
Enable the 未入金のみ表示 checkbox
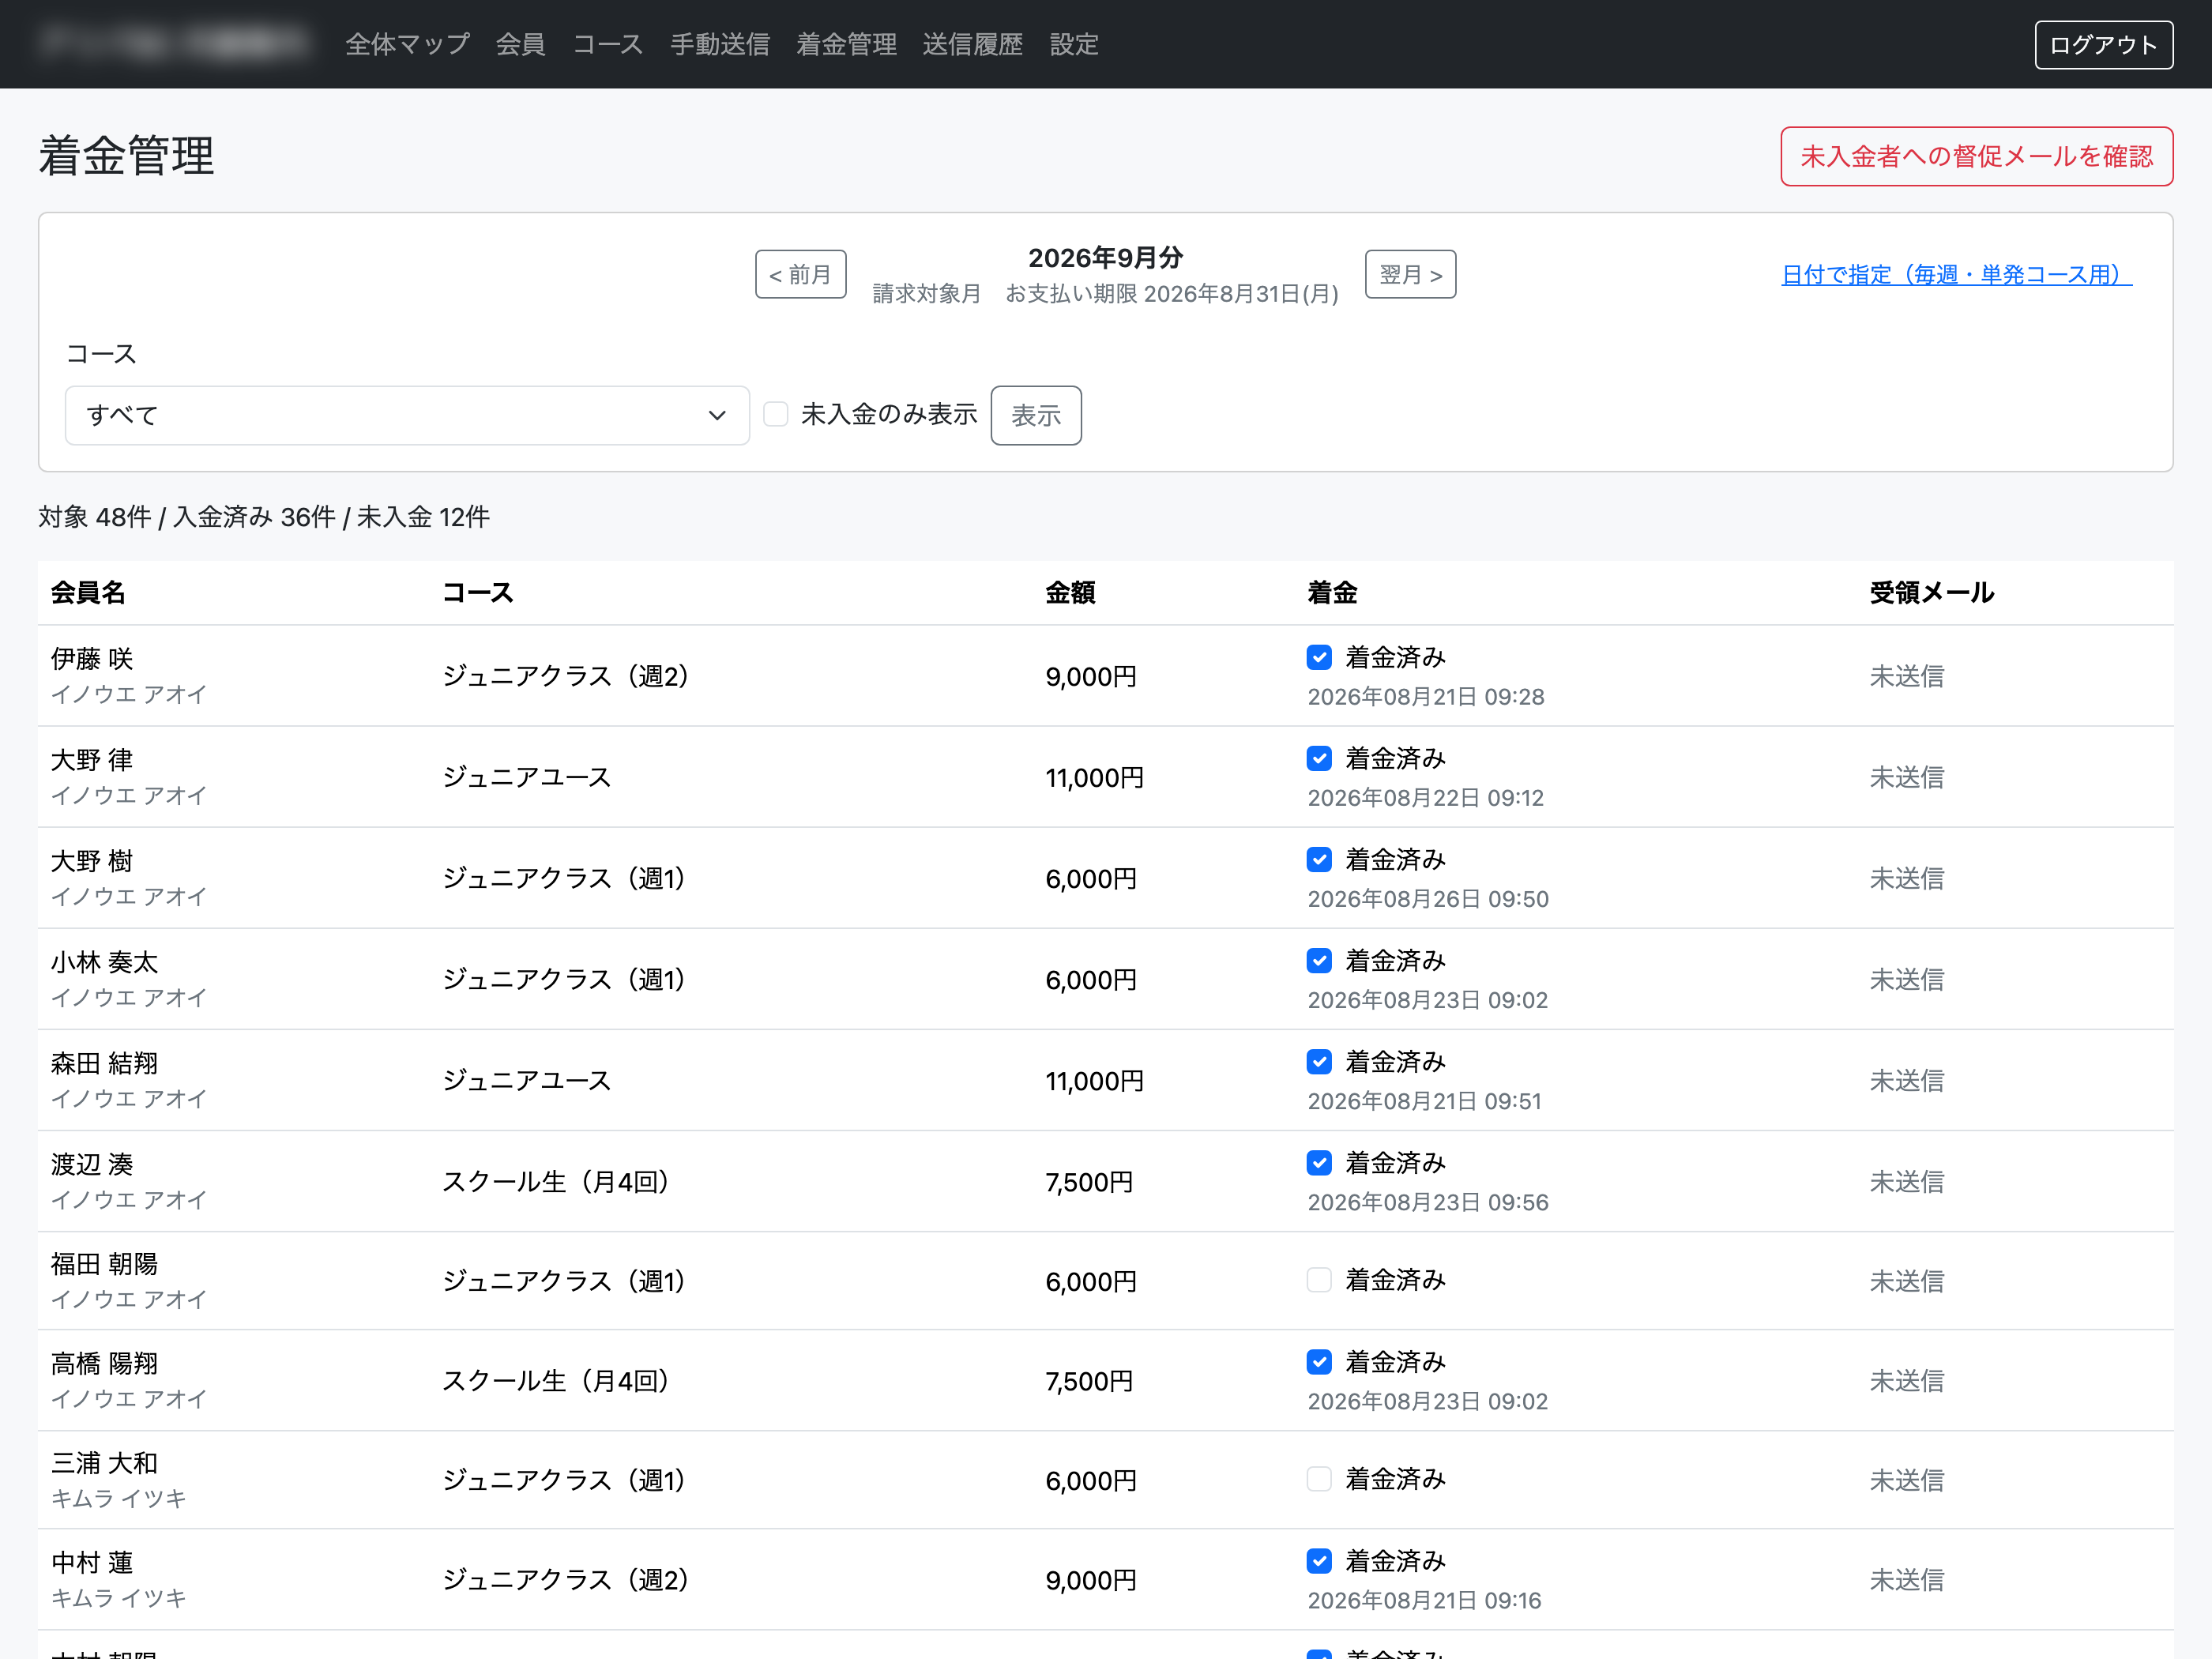[x=776, y=414]
